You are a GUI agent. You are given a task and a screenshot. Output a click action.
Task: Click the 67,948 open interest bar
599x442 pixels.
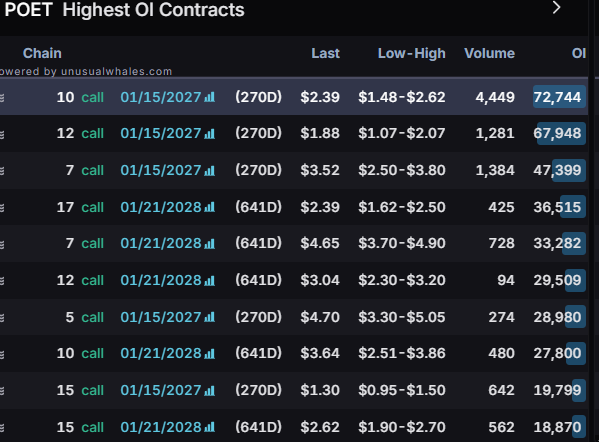[x=561, y=133]
